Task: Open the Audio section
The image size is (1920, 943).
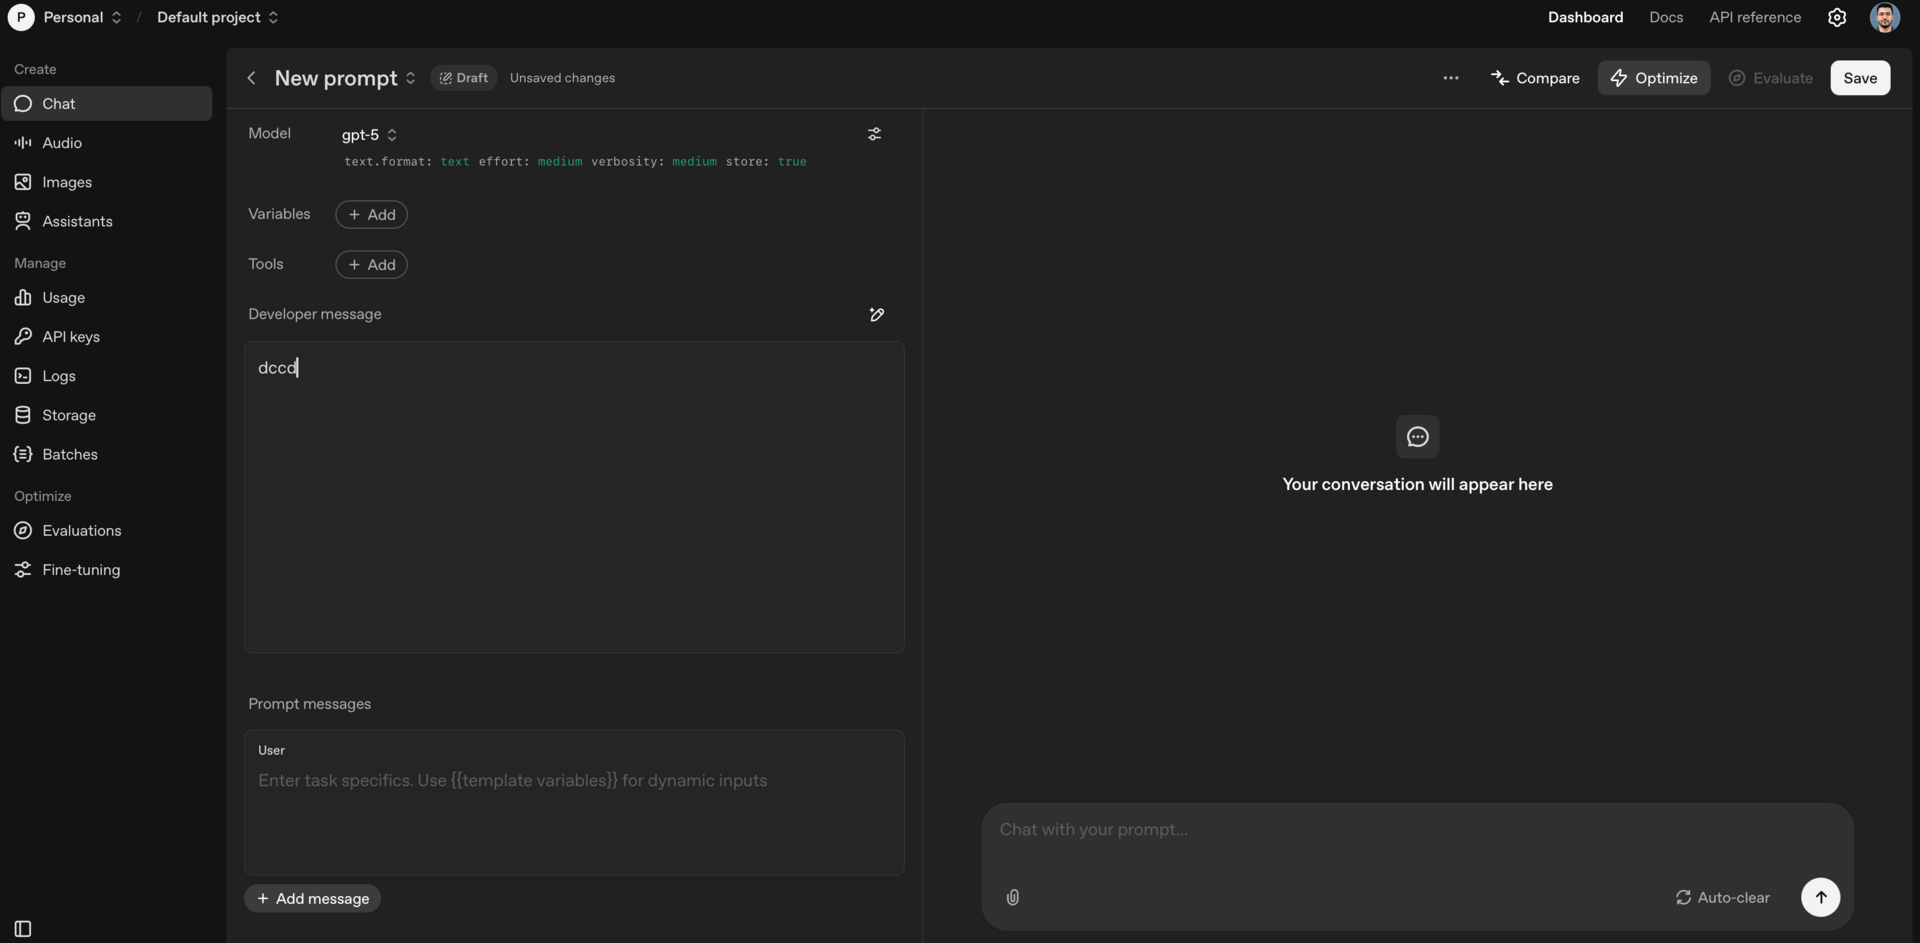Action: pyautogui.click(x=107, y=143)
